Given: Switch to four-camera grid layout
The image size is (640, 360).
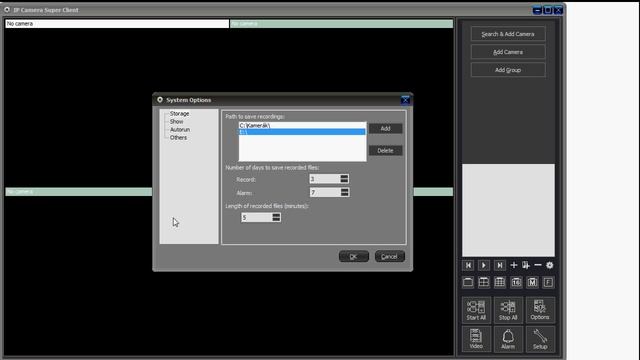Looking at the screenshot, I should pyautogui.click(x=484, y=282).
